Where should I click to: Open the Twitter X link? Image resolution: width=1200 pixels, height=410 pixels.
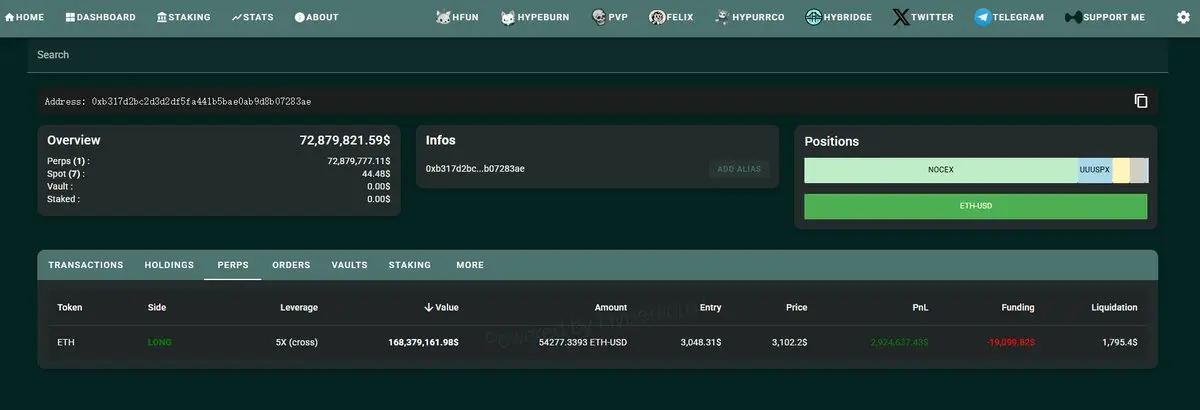tap(923, 17)
